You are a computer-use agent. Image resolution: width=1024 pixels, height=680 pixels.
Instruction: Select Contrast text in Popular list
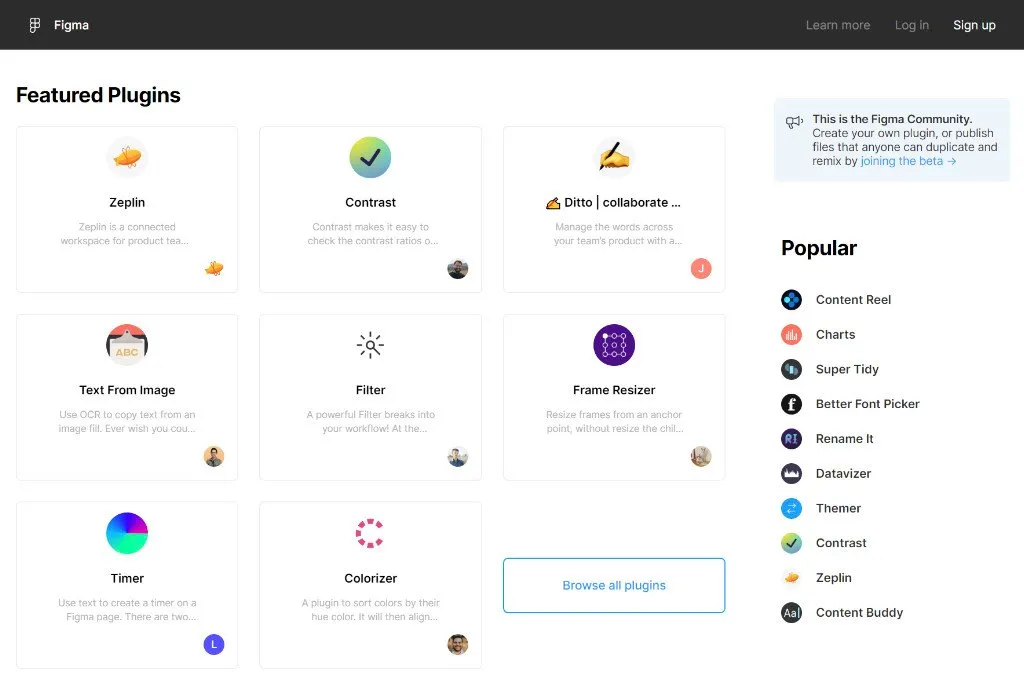(x=840, y=543)
